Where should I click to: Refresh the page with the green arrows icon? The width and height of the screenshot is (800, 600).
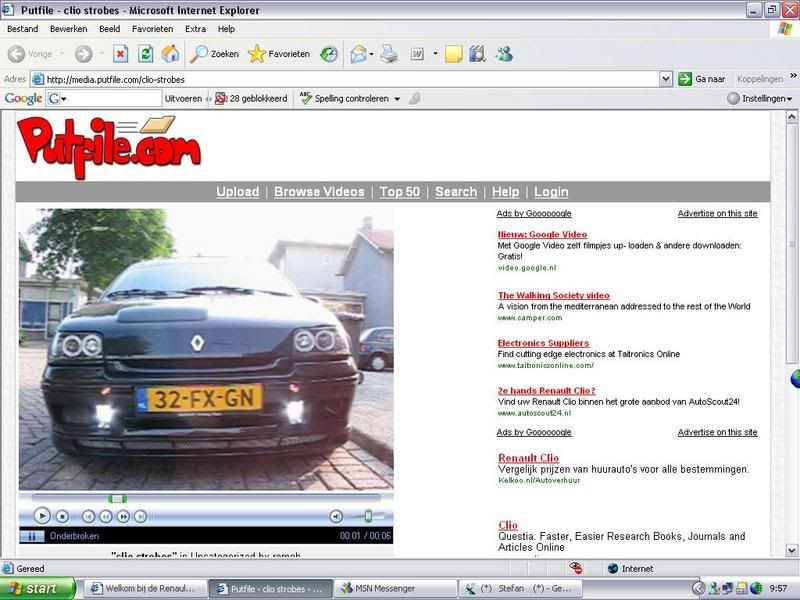[145, 54]
